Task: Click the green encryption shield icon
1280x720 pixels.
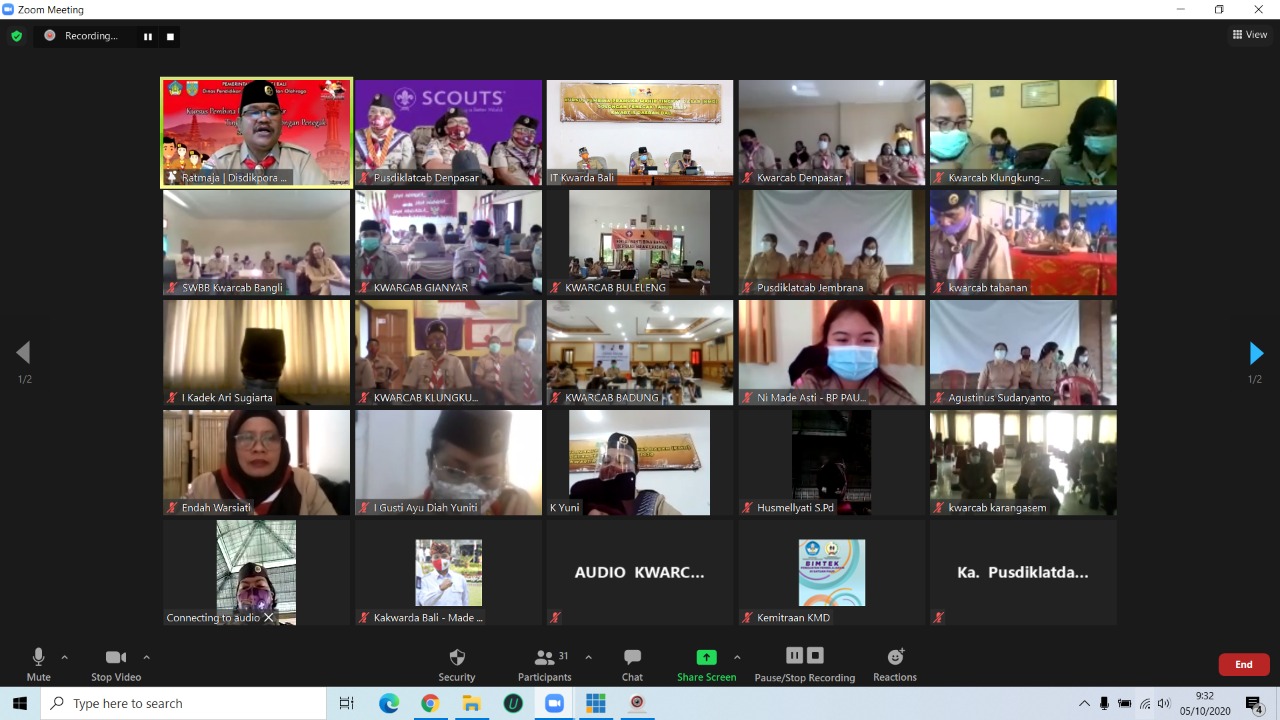Action: (16, 36)
